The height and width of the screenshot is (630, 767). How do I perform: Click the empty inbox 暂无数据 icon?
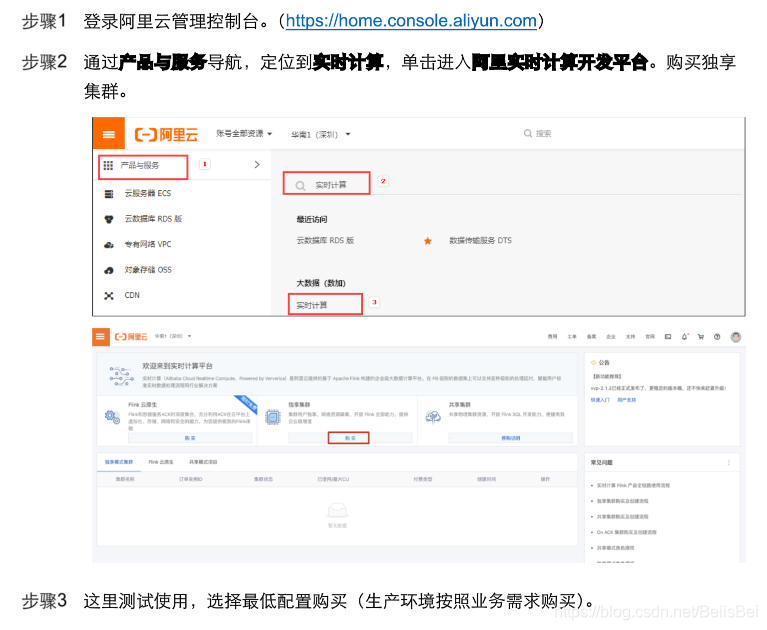337,511
